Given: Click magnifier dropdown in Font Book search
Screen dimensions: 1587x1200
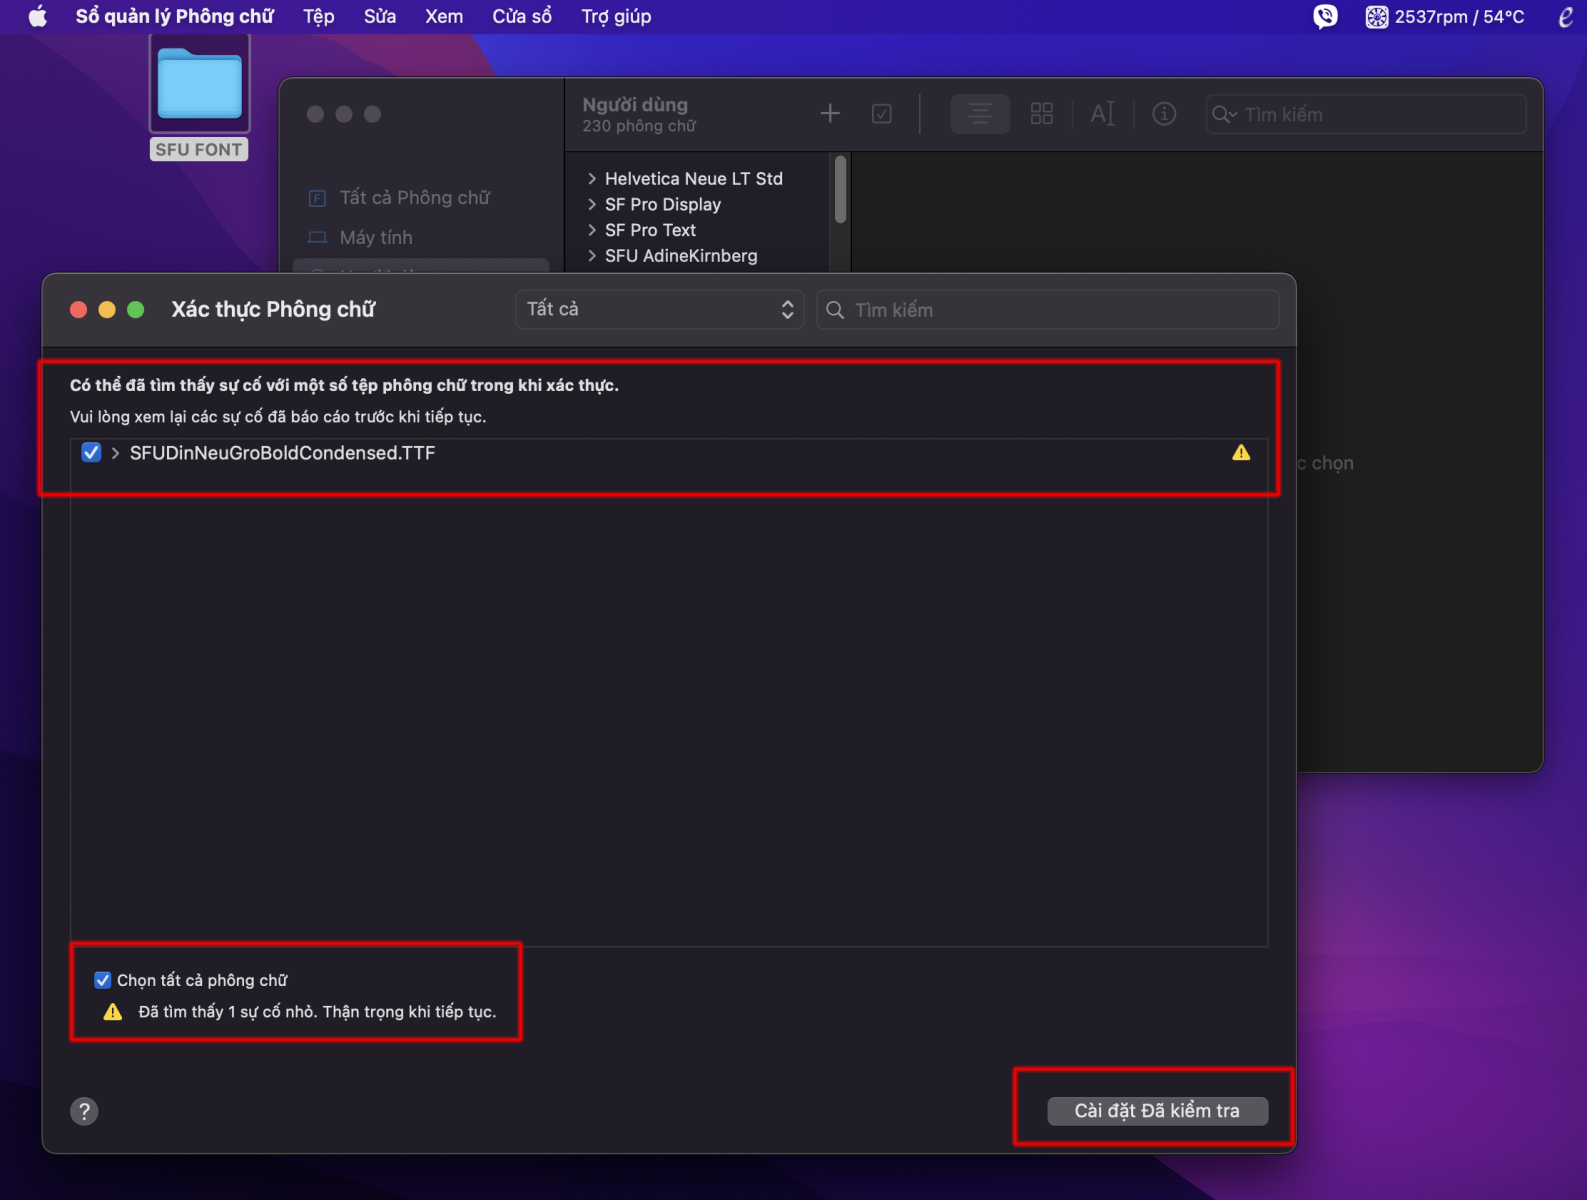Looking at the screenshot, I should pos(1225,115).
